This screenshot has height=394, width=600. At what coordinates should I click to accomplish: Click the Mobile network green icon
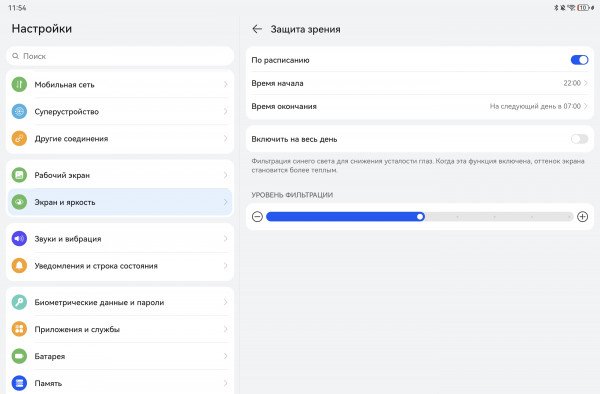click(19, 85)
